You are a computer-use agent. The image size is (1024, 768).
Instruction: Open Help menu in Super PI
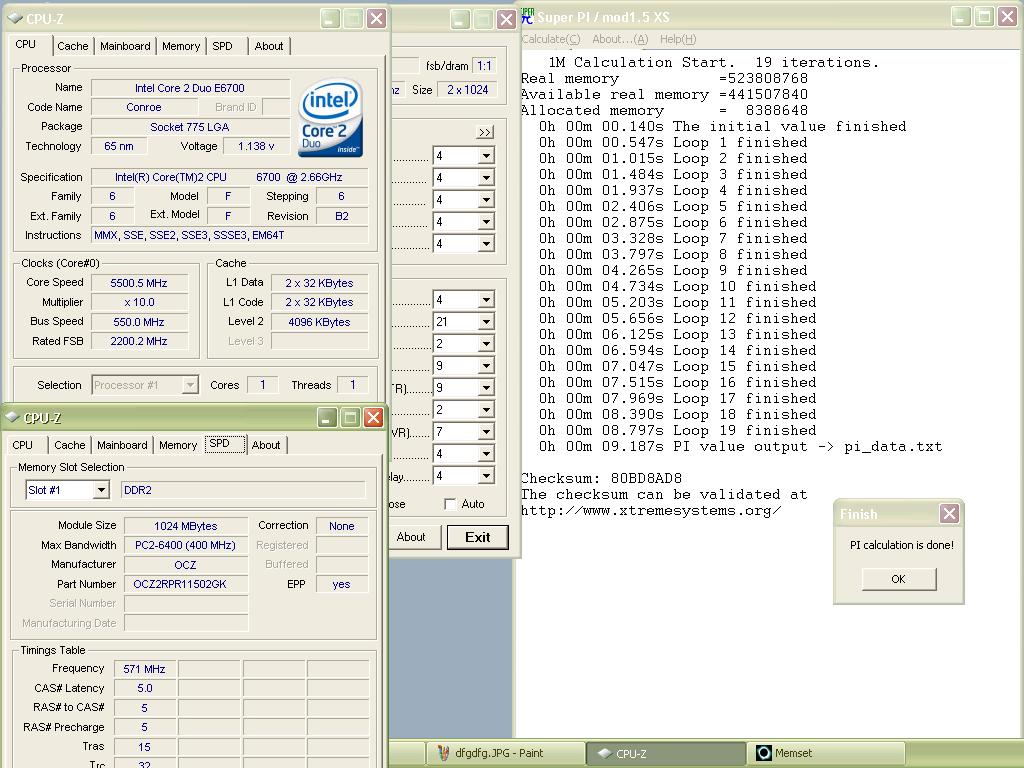coord(678,39)
